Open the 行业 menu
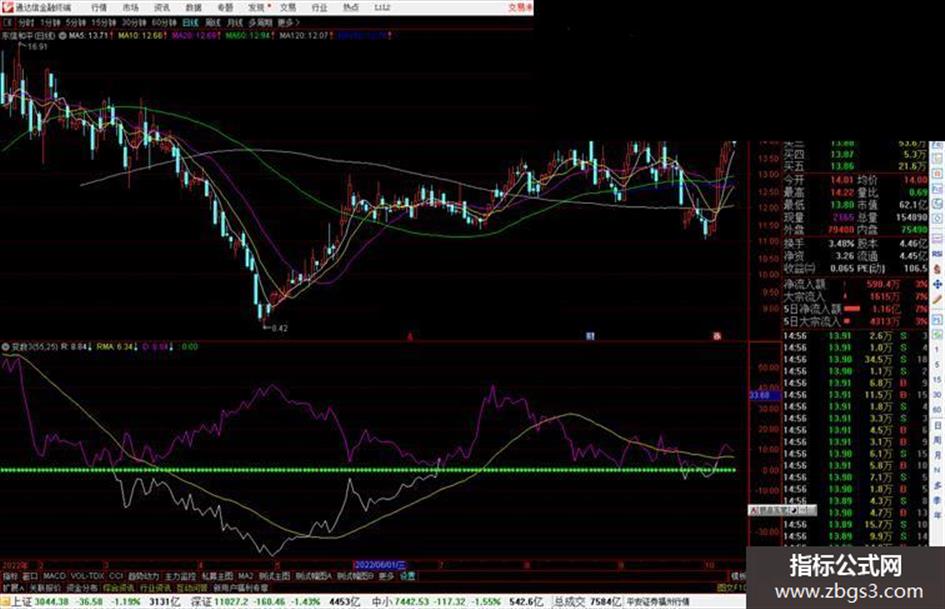This screenshot has height=609, width=945. click(319, 7)
